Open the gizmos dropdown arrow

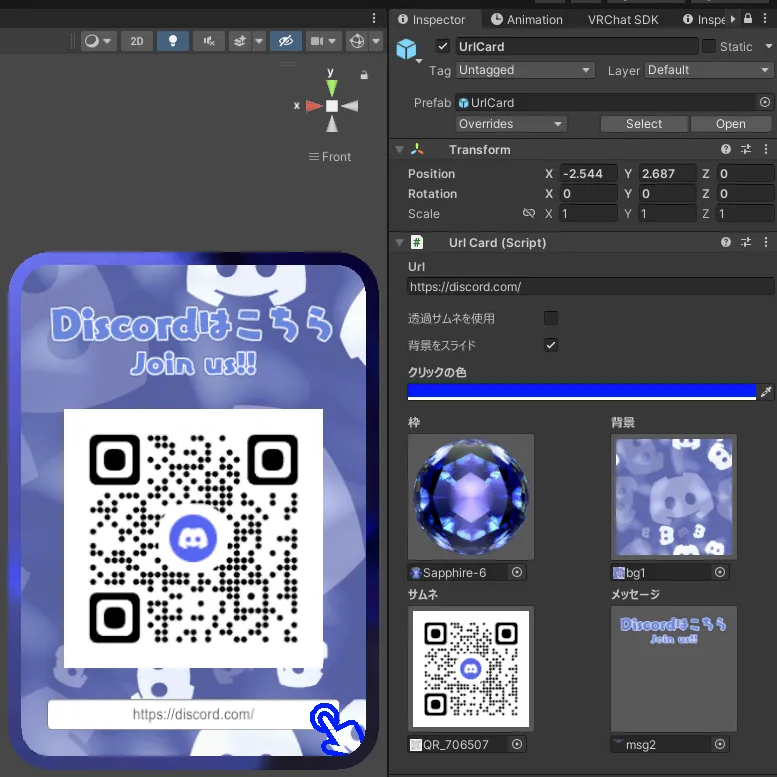point(376,41)
